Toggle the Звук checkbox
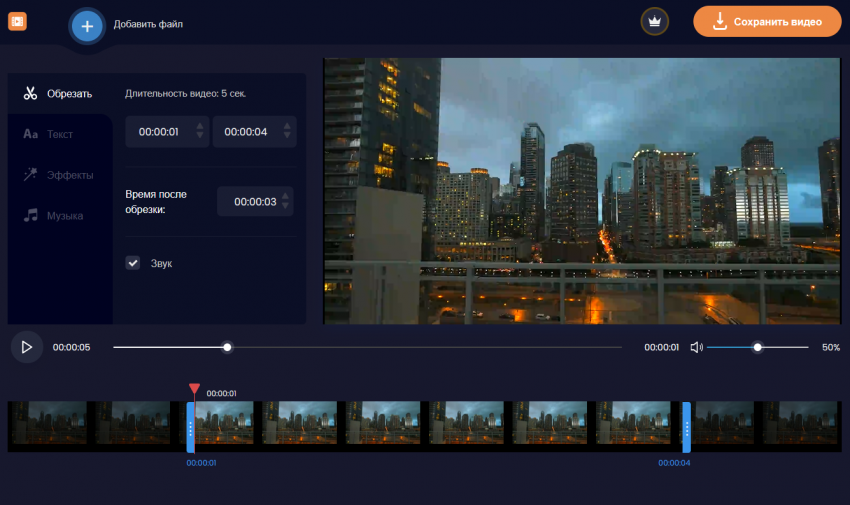Viewport: 850px width, 505px height. click(133, 263)
